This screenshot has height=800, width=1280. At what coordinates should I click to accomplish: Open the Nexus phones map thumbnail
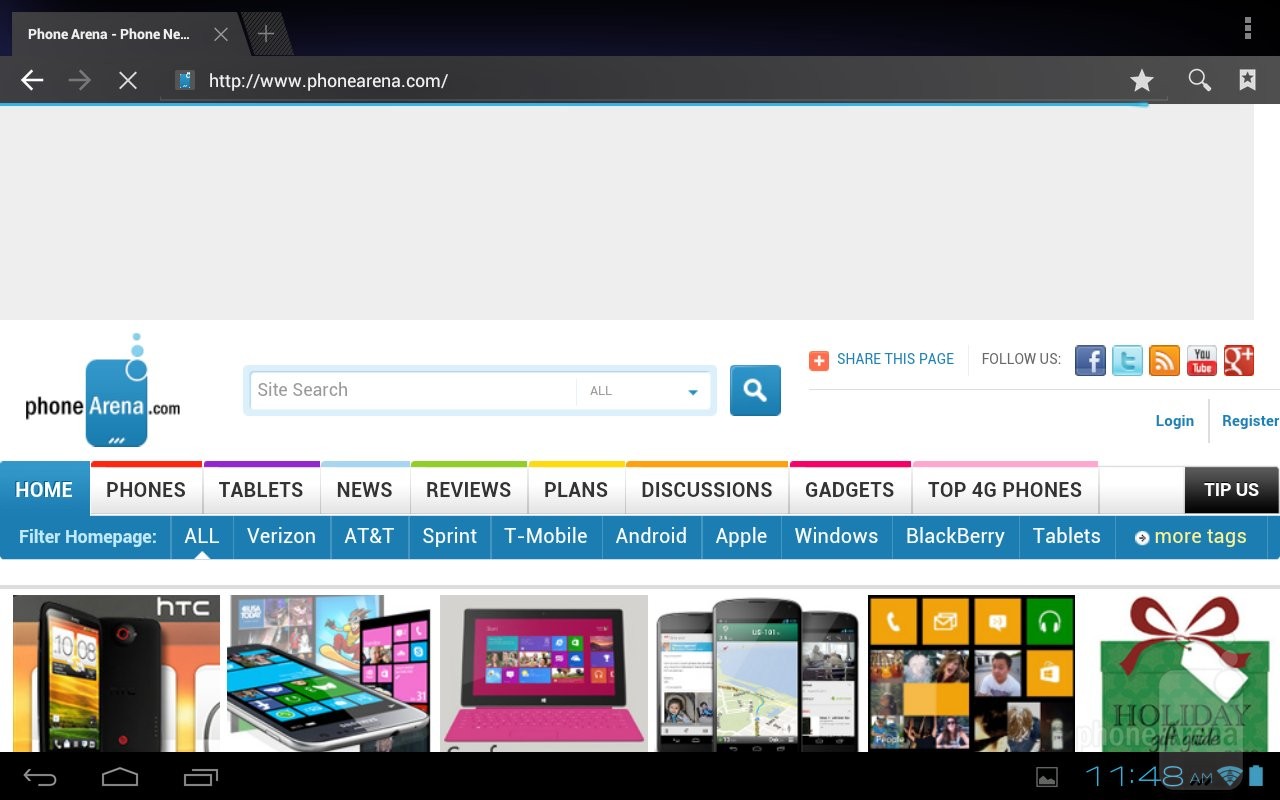[757, 673]
